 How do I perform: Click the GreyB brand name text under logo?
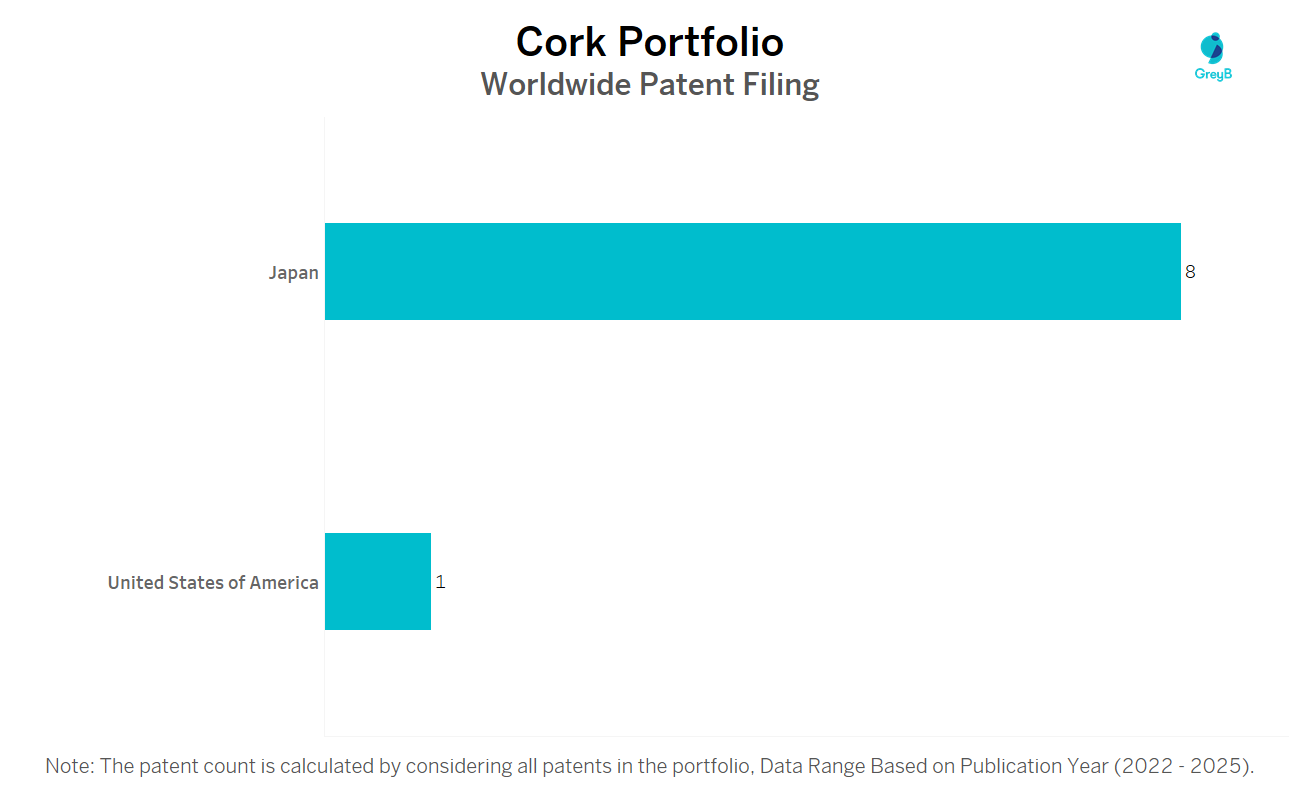click(1213, 74)
